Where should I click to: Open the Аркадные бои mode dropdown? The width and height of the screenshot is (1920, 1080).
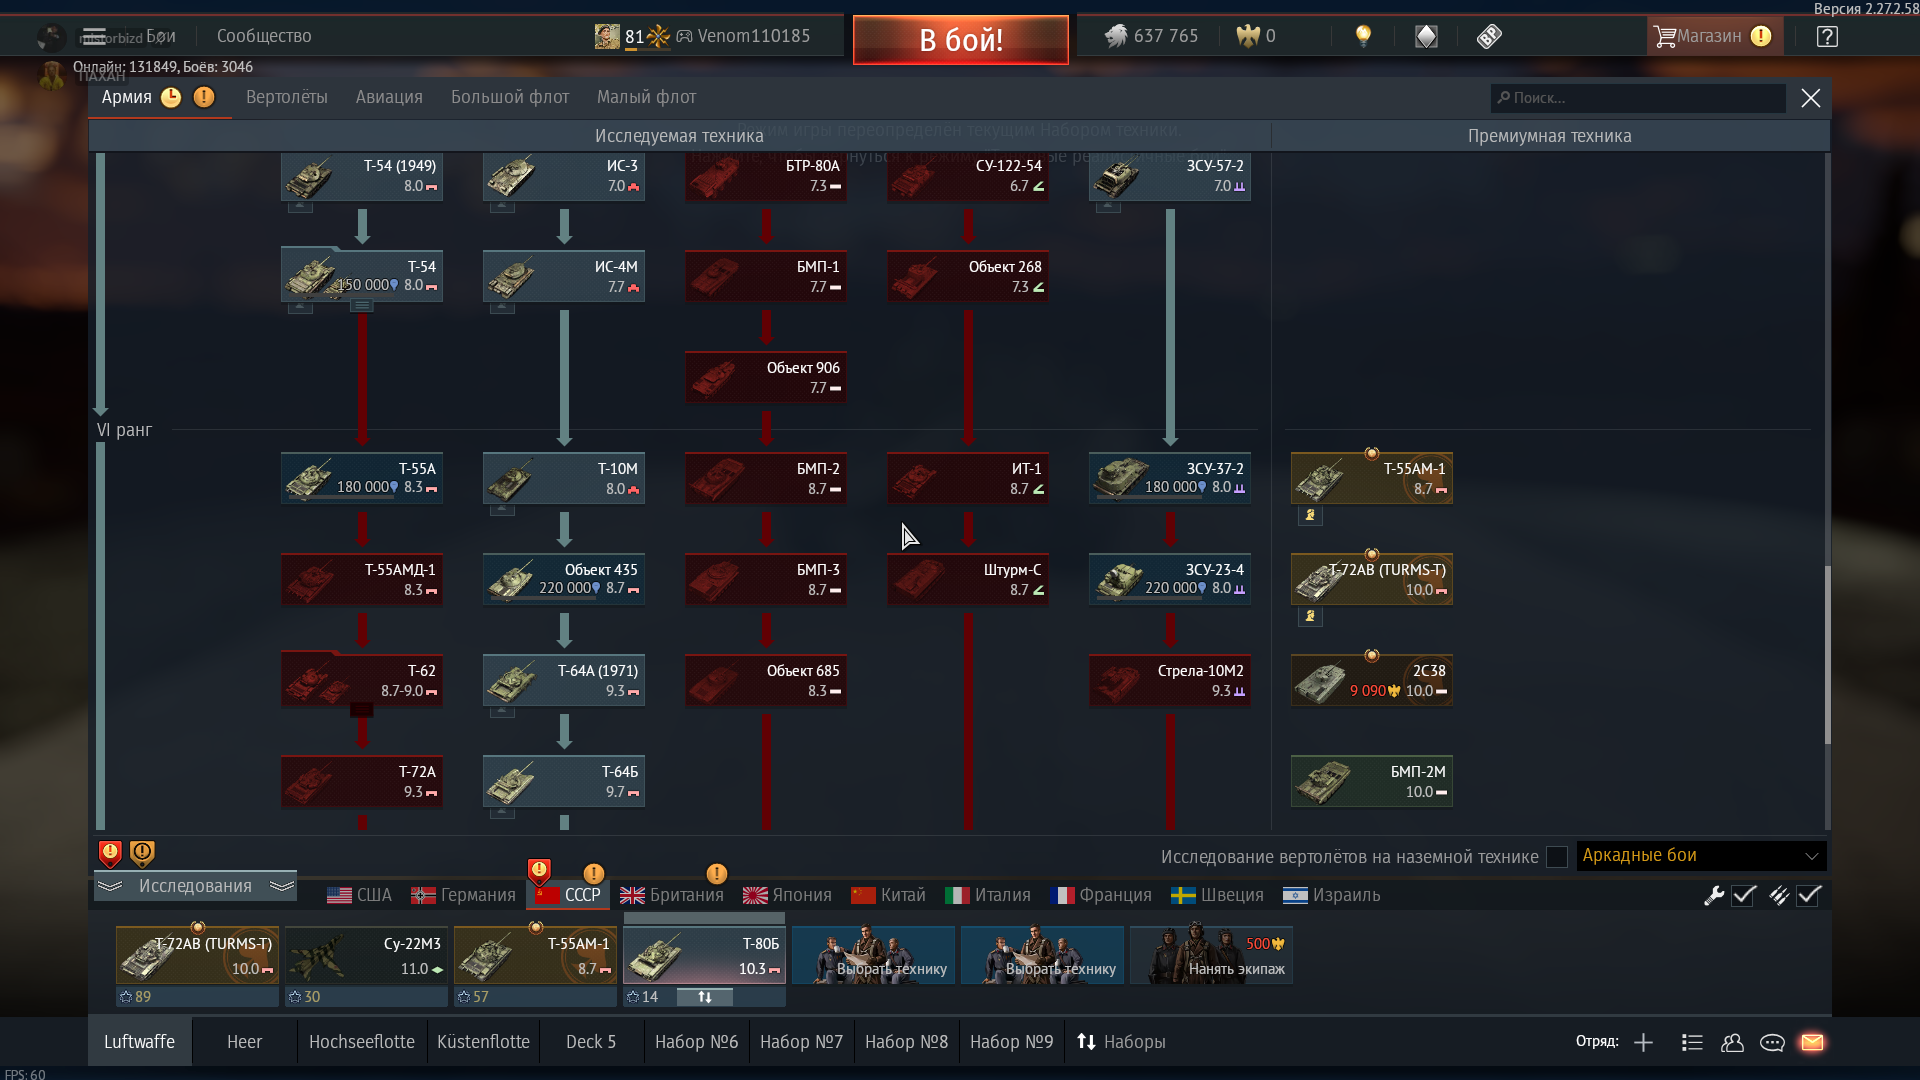1701,856
